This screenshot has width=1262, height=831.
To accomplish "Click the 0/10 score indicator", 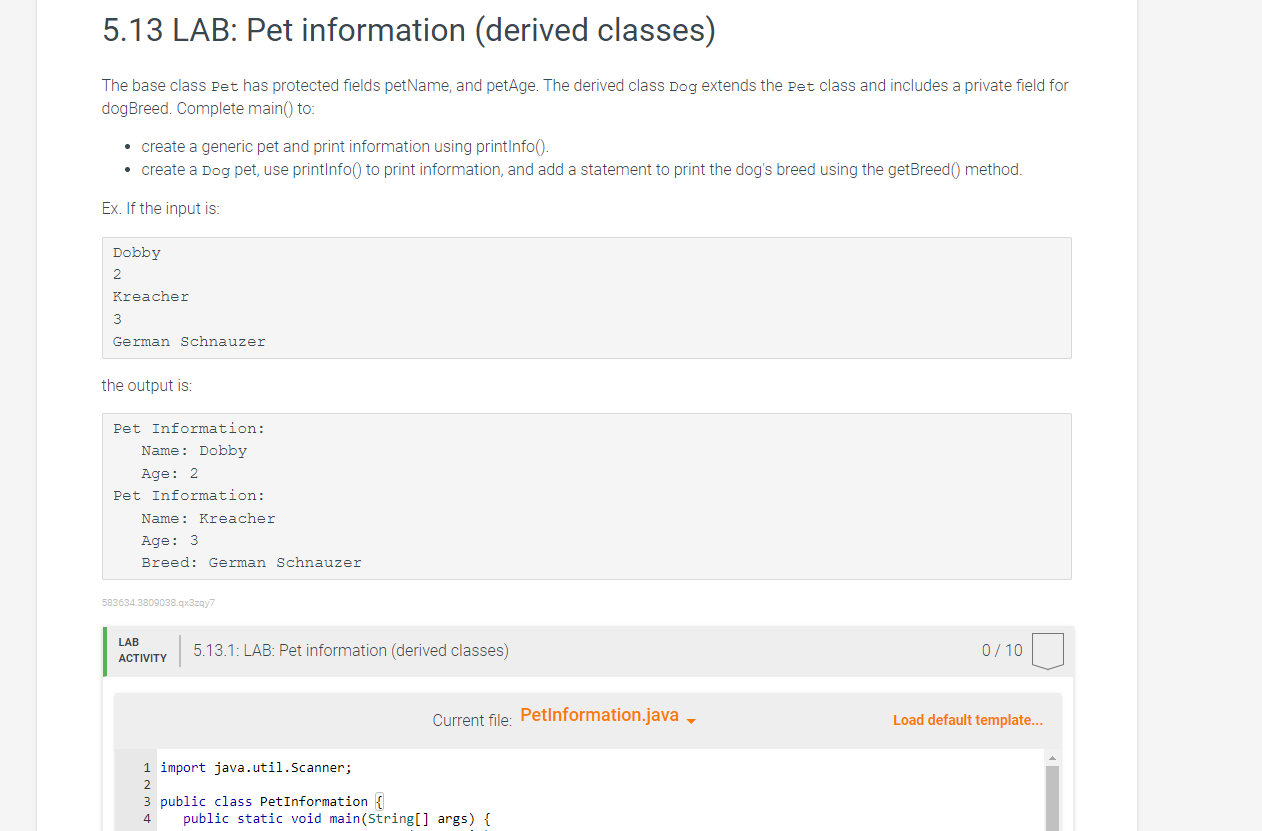I will 1001,650.
